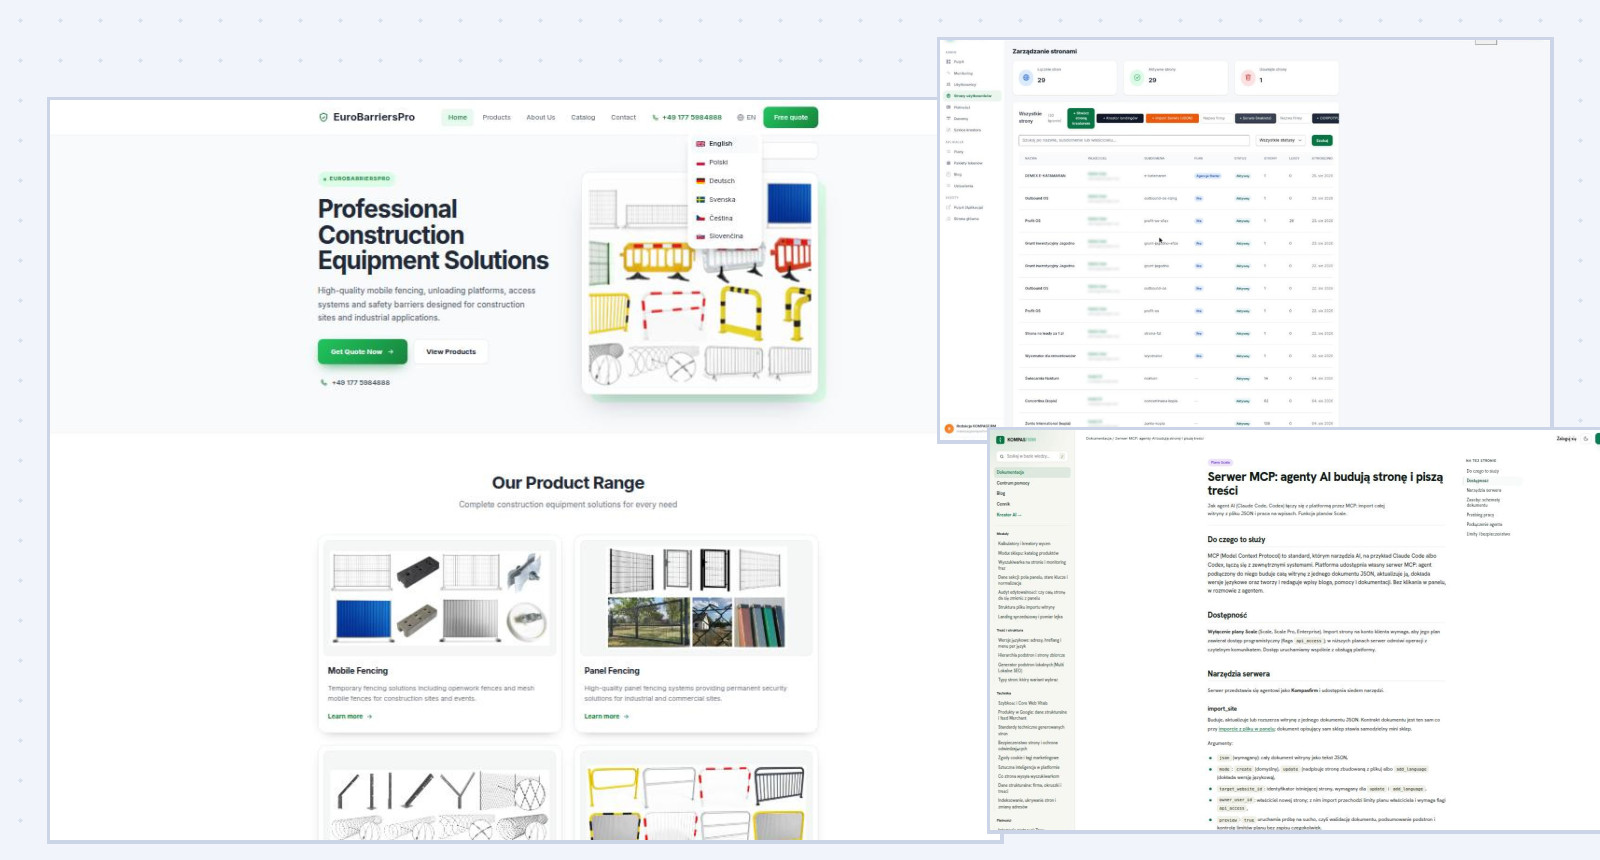
Task: Open the Contact menu item
Action: coord(623,117)
